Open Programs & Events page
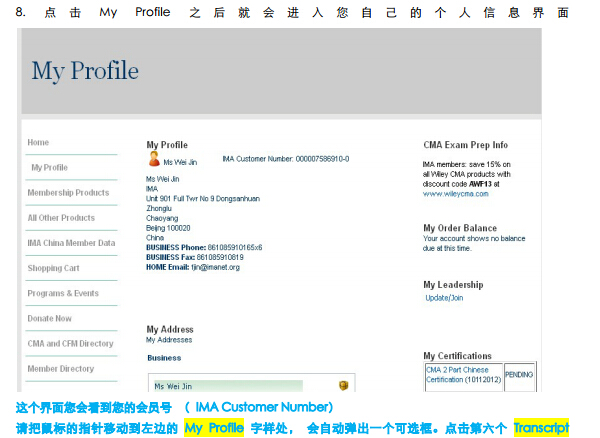600x438 pixels. pos(63,293)
